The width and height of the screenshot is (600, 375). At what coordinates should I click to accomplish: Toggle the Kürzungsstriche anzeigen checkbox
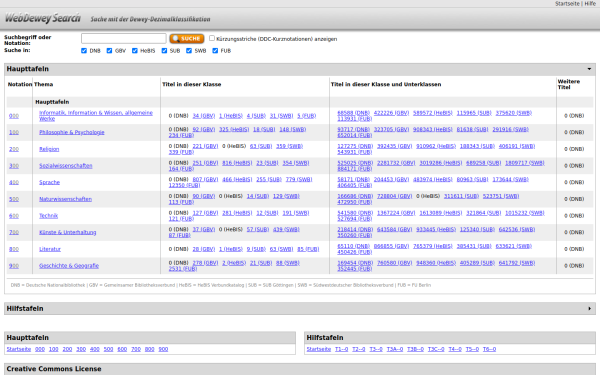(212, 38)
